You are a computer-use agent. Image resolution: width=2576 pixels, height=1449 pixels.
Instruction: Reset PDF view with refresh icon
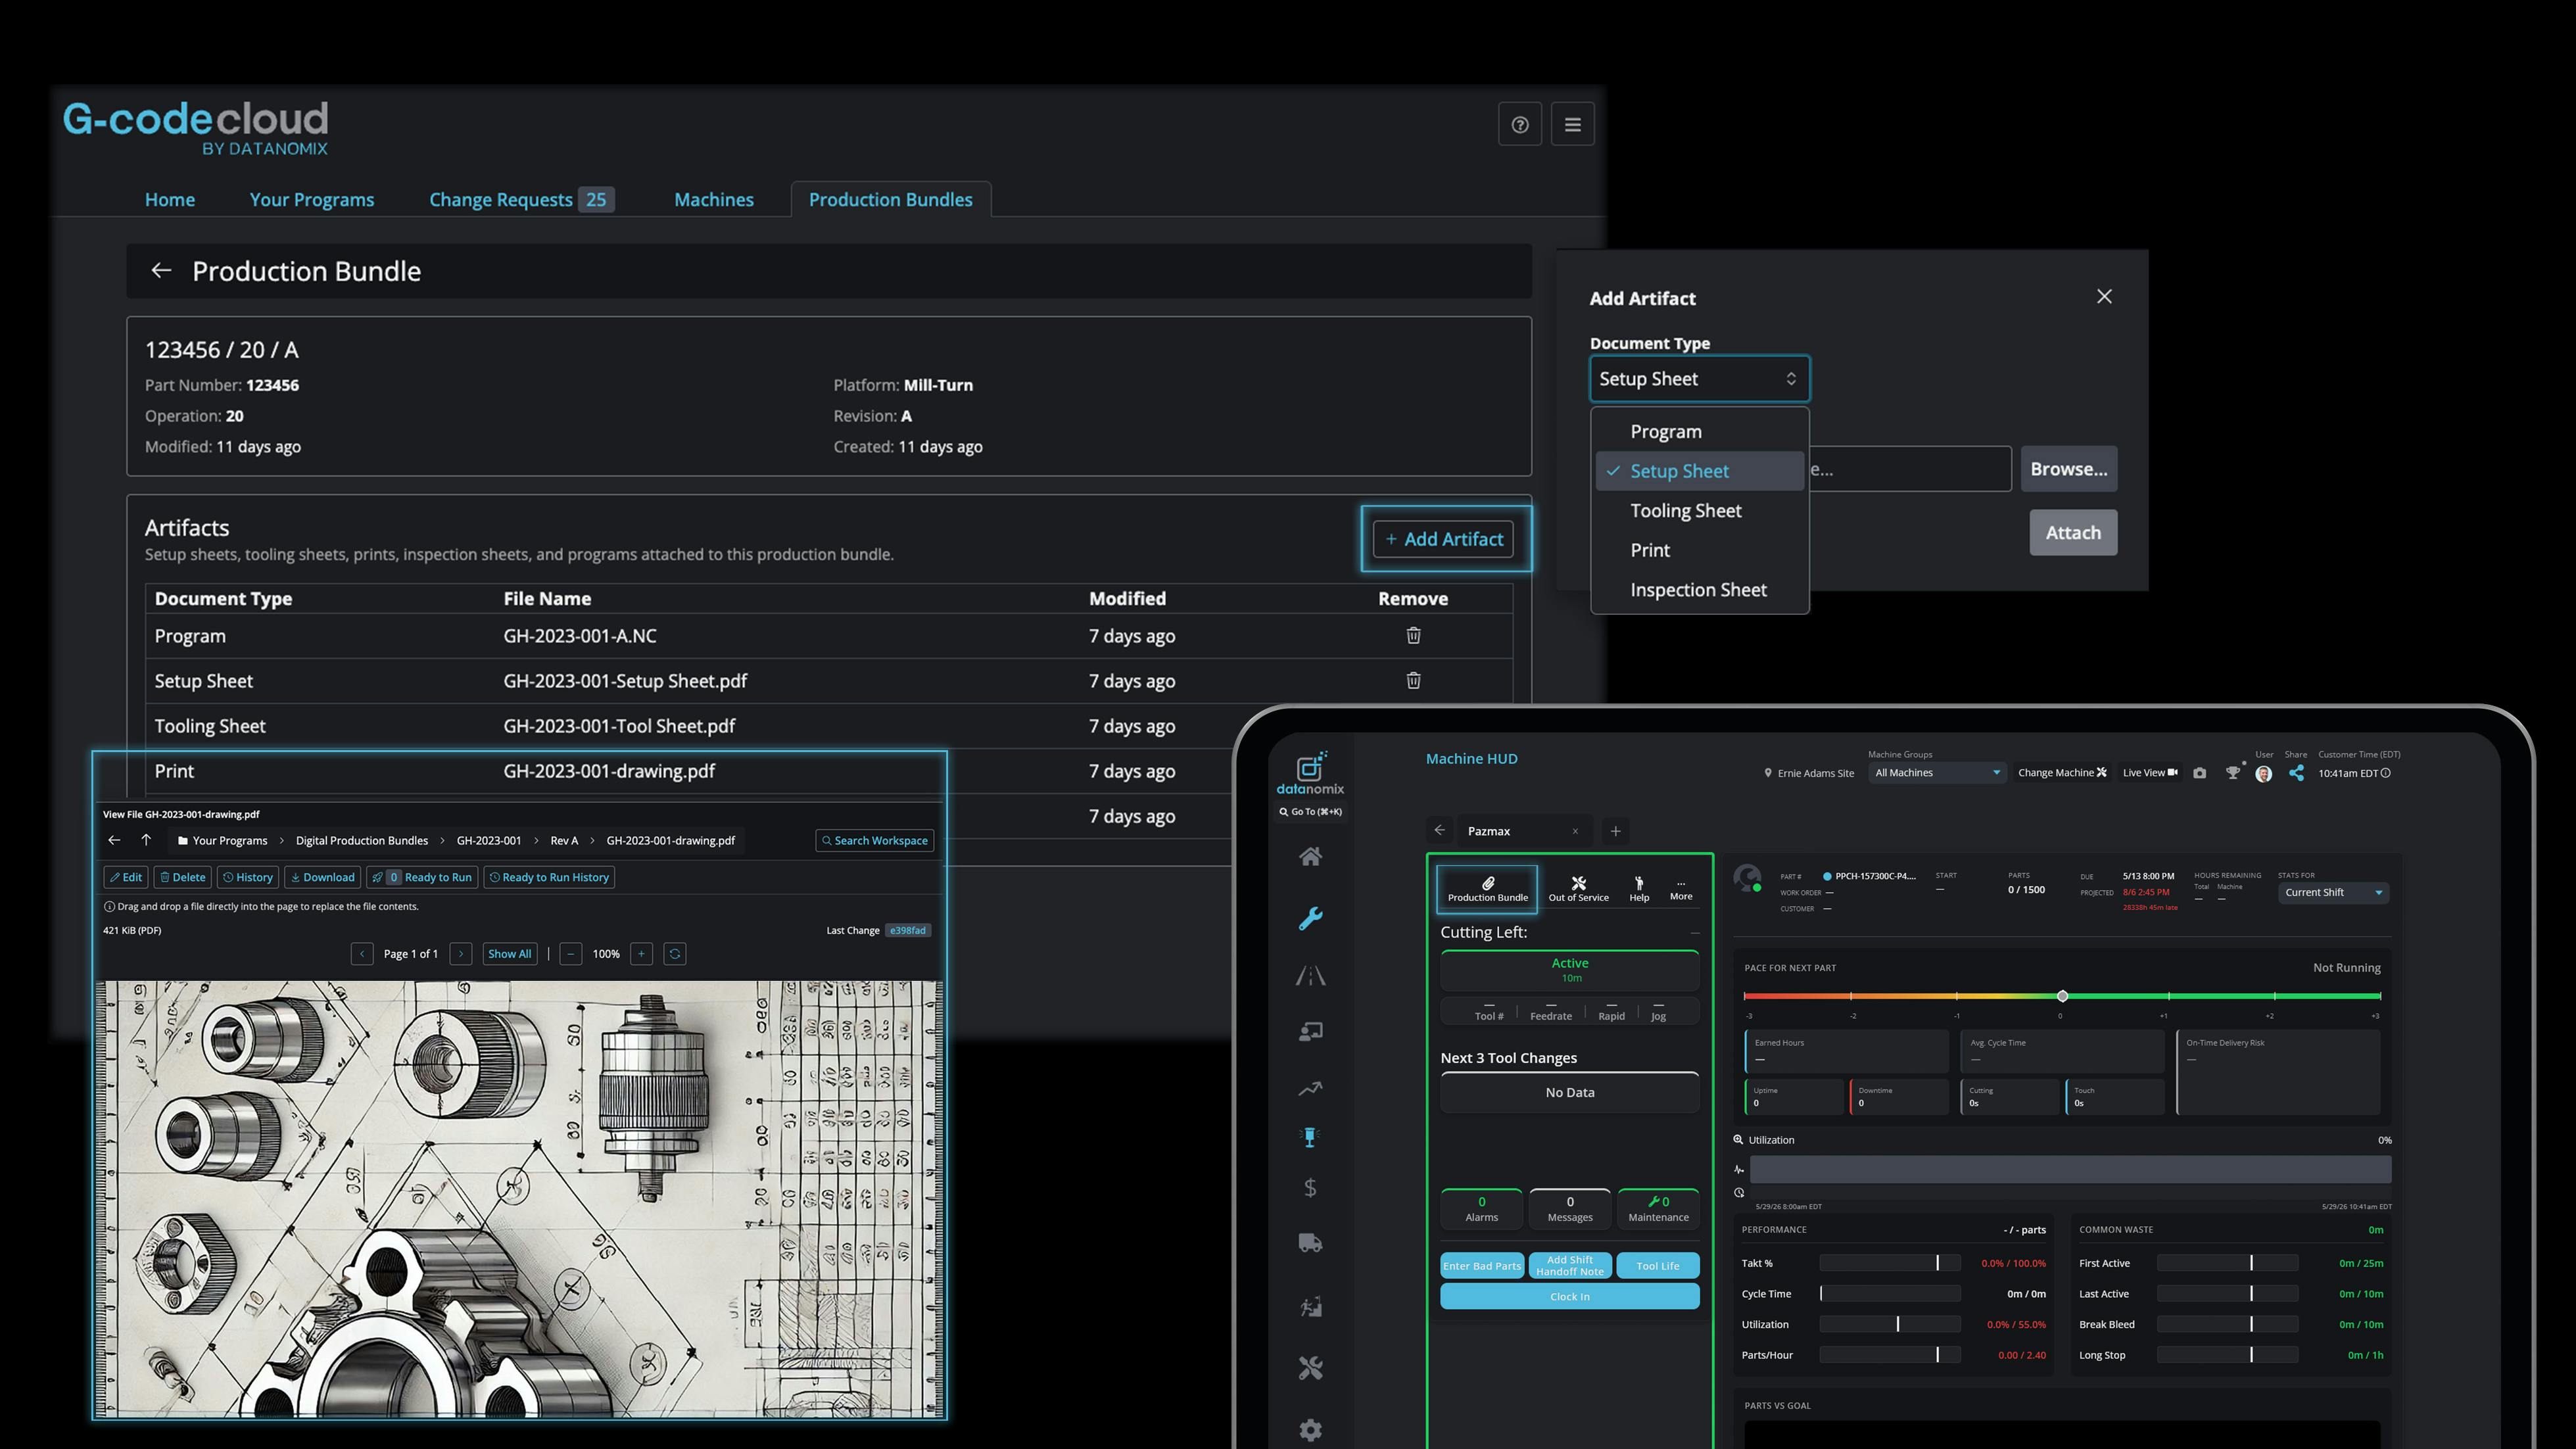[675, 954]
